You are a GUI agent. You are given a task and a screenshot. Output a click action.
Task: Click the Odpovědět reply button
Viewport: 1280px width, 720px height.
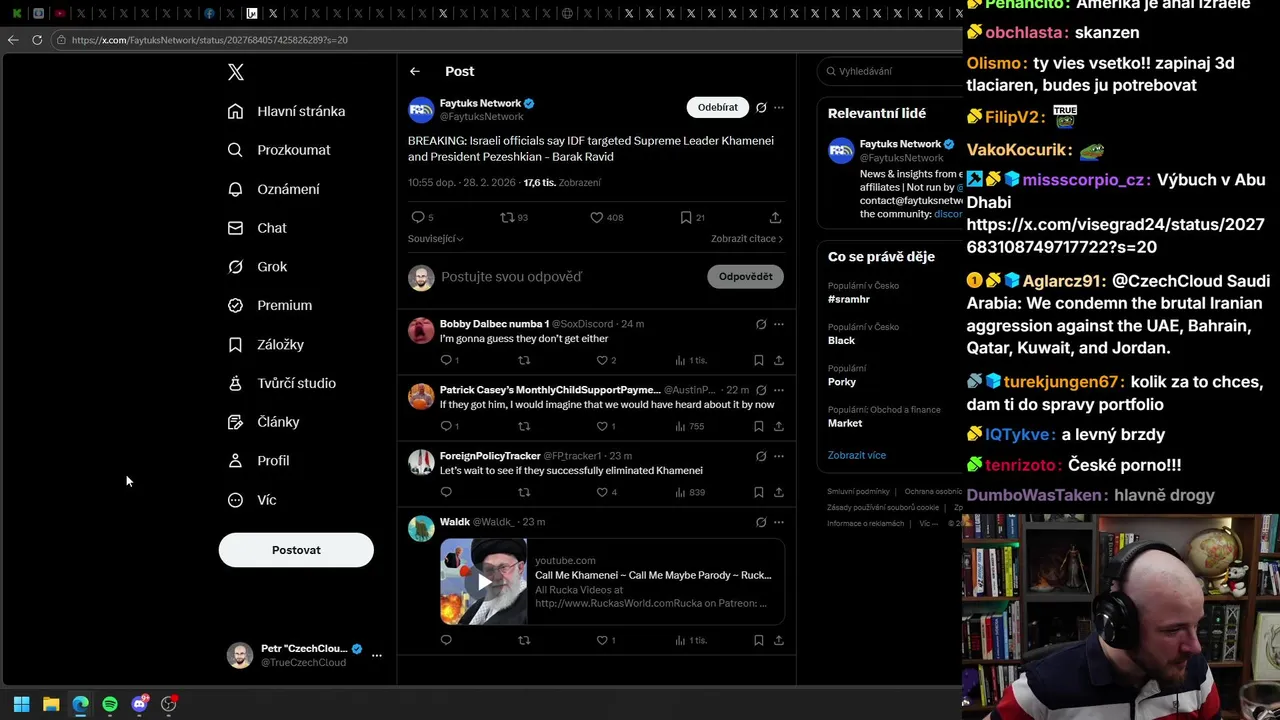coord(745,277)
